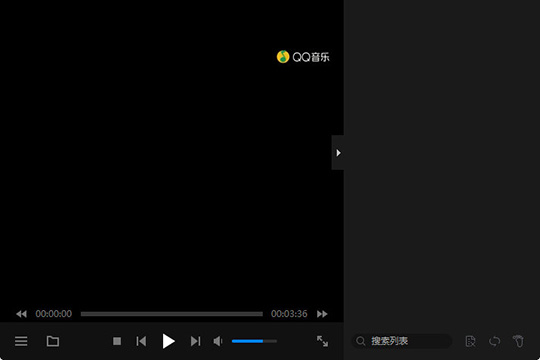Open the main hamburger menu
This screenshot has height=360, width=540.
[x=21, y=341]
